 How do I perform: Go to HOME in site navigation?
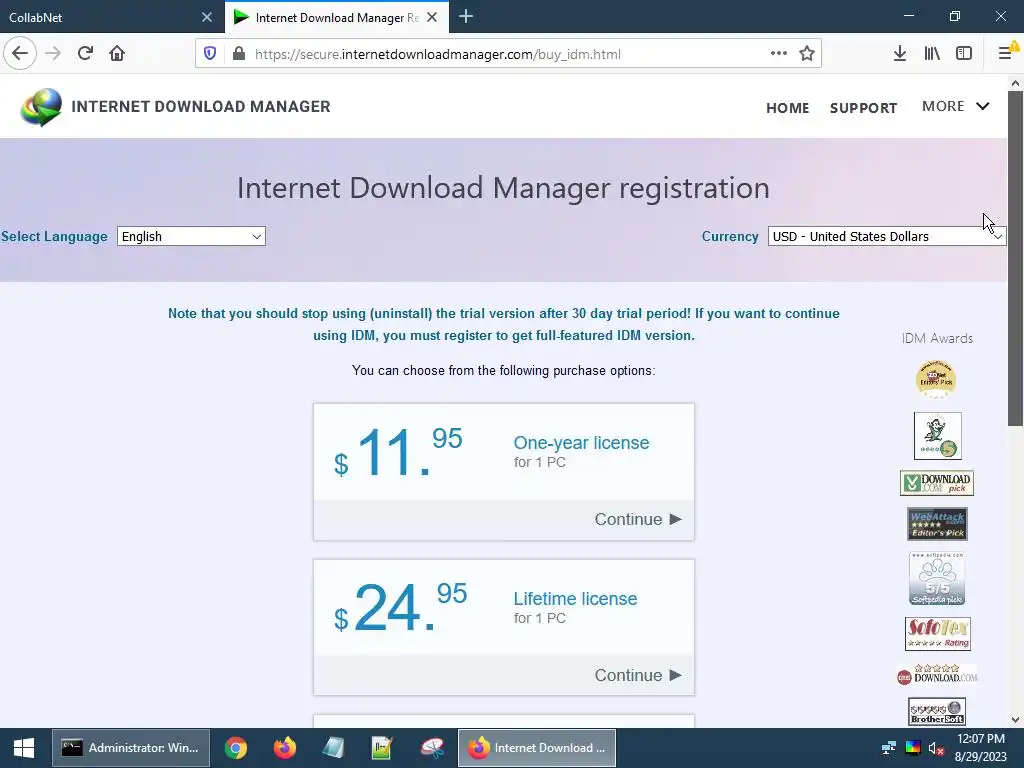pyautogui.click(x=788, y=108)
